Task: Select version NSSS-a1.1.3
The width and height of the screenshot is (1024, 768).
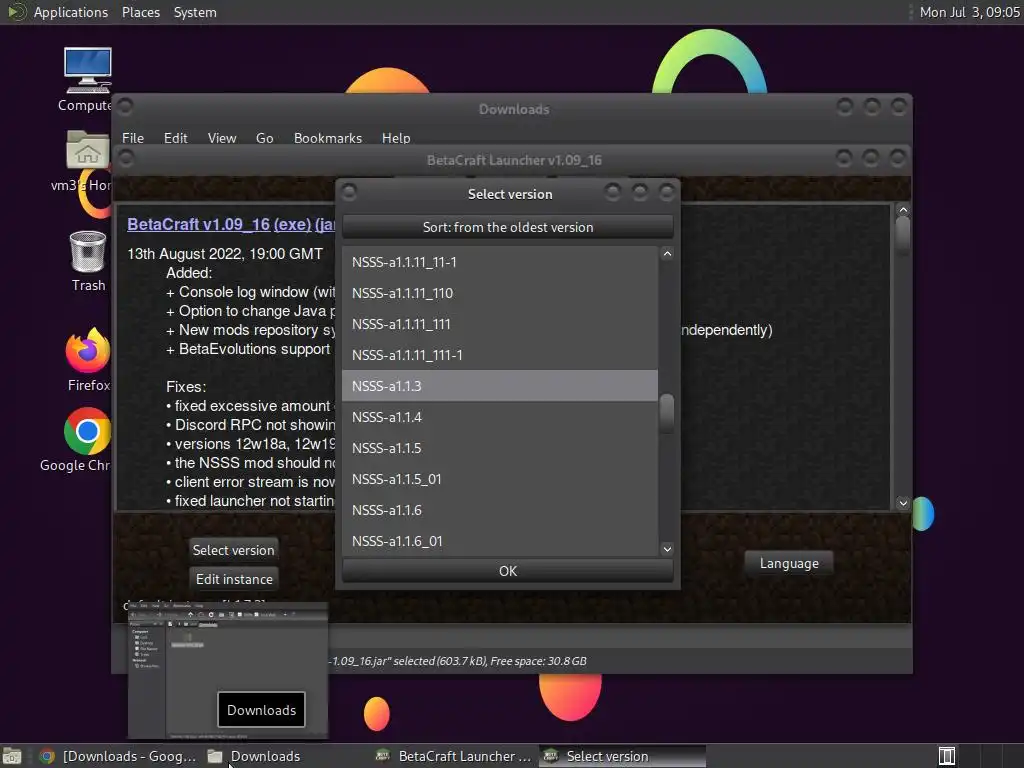Action: point(500,386)
